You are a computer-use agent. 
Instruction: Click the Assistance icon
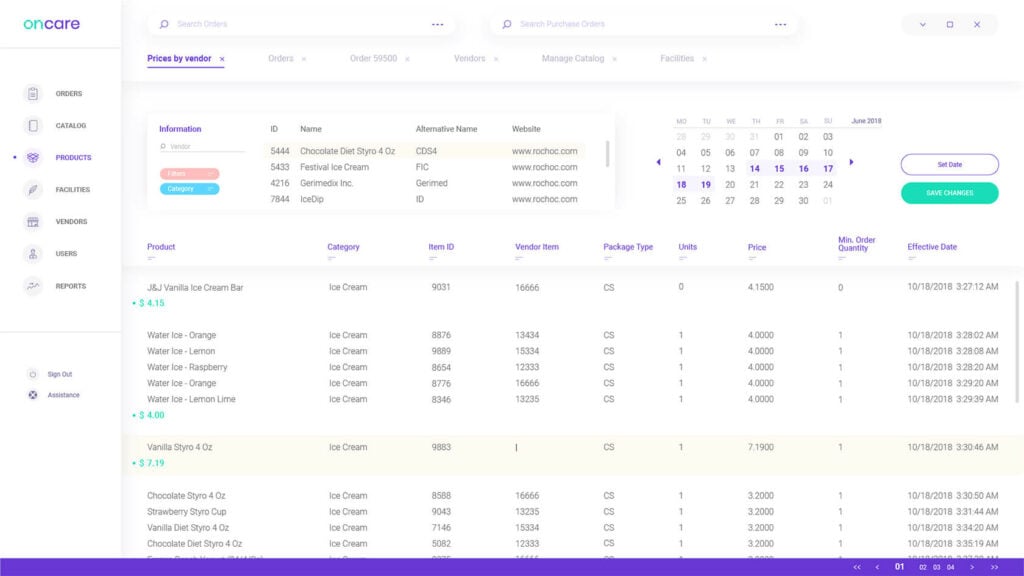coord(32,395)
